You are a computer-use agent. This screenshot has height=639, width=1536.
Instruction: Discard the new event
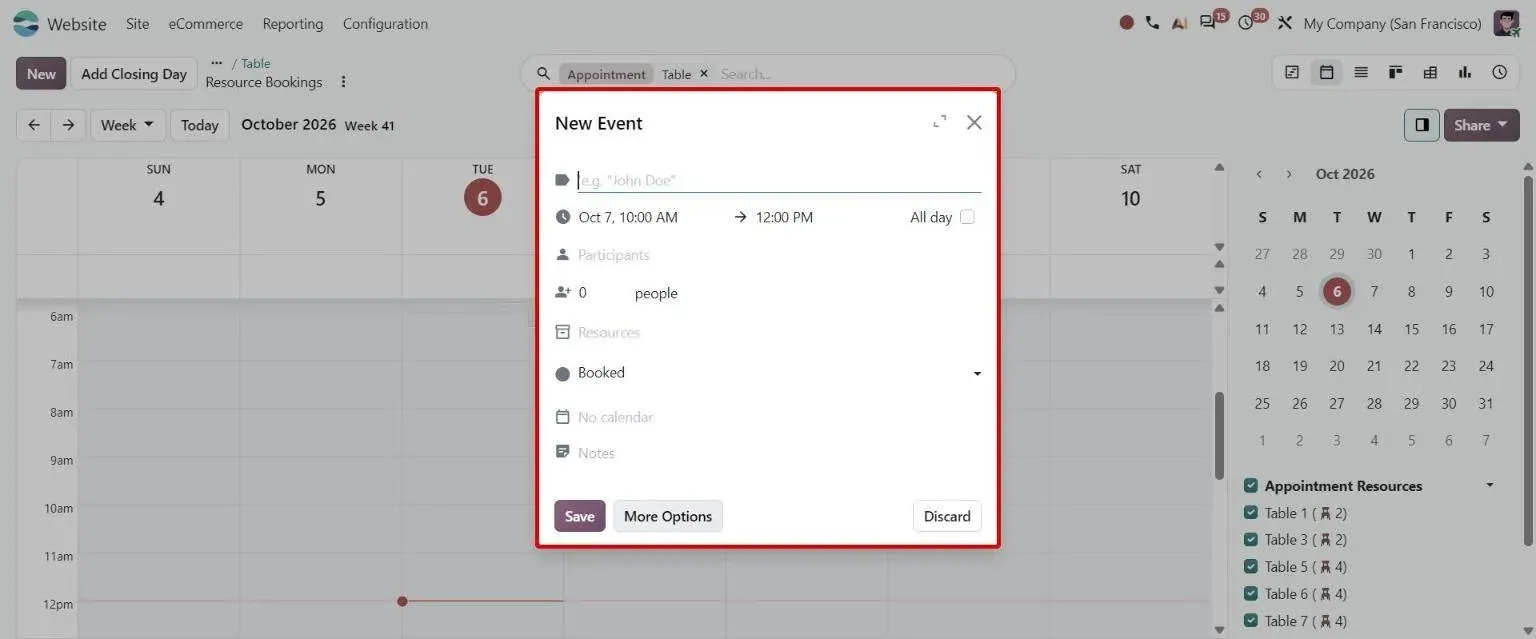click(947, 516)
